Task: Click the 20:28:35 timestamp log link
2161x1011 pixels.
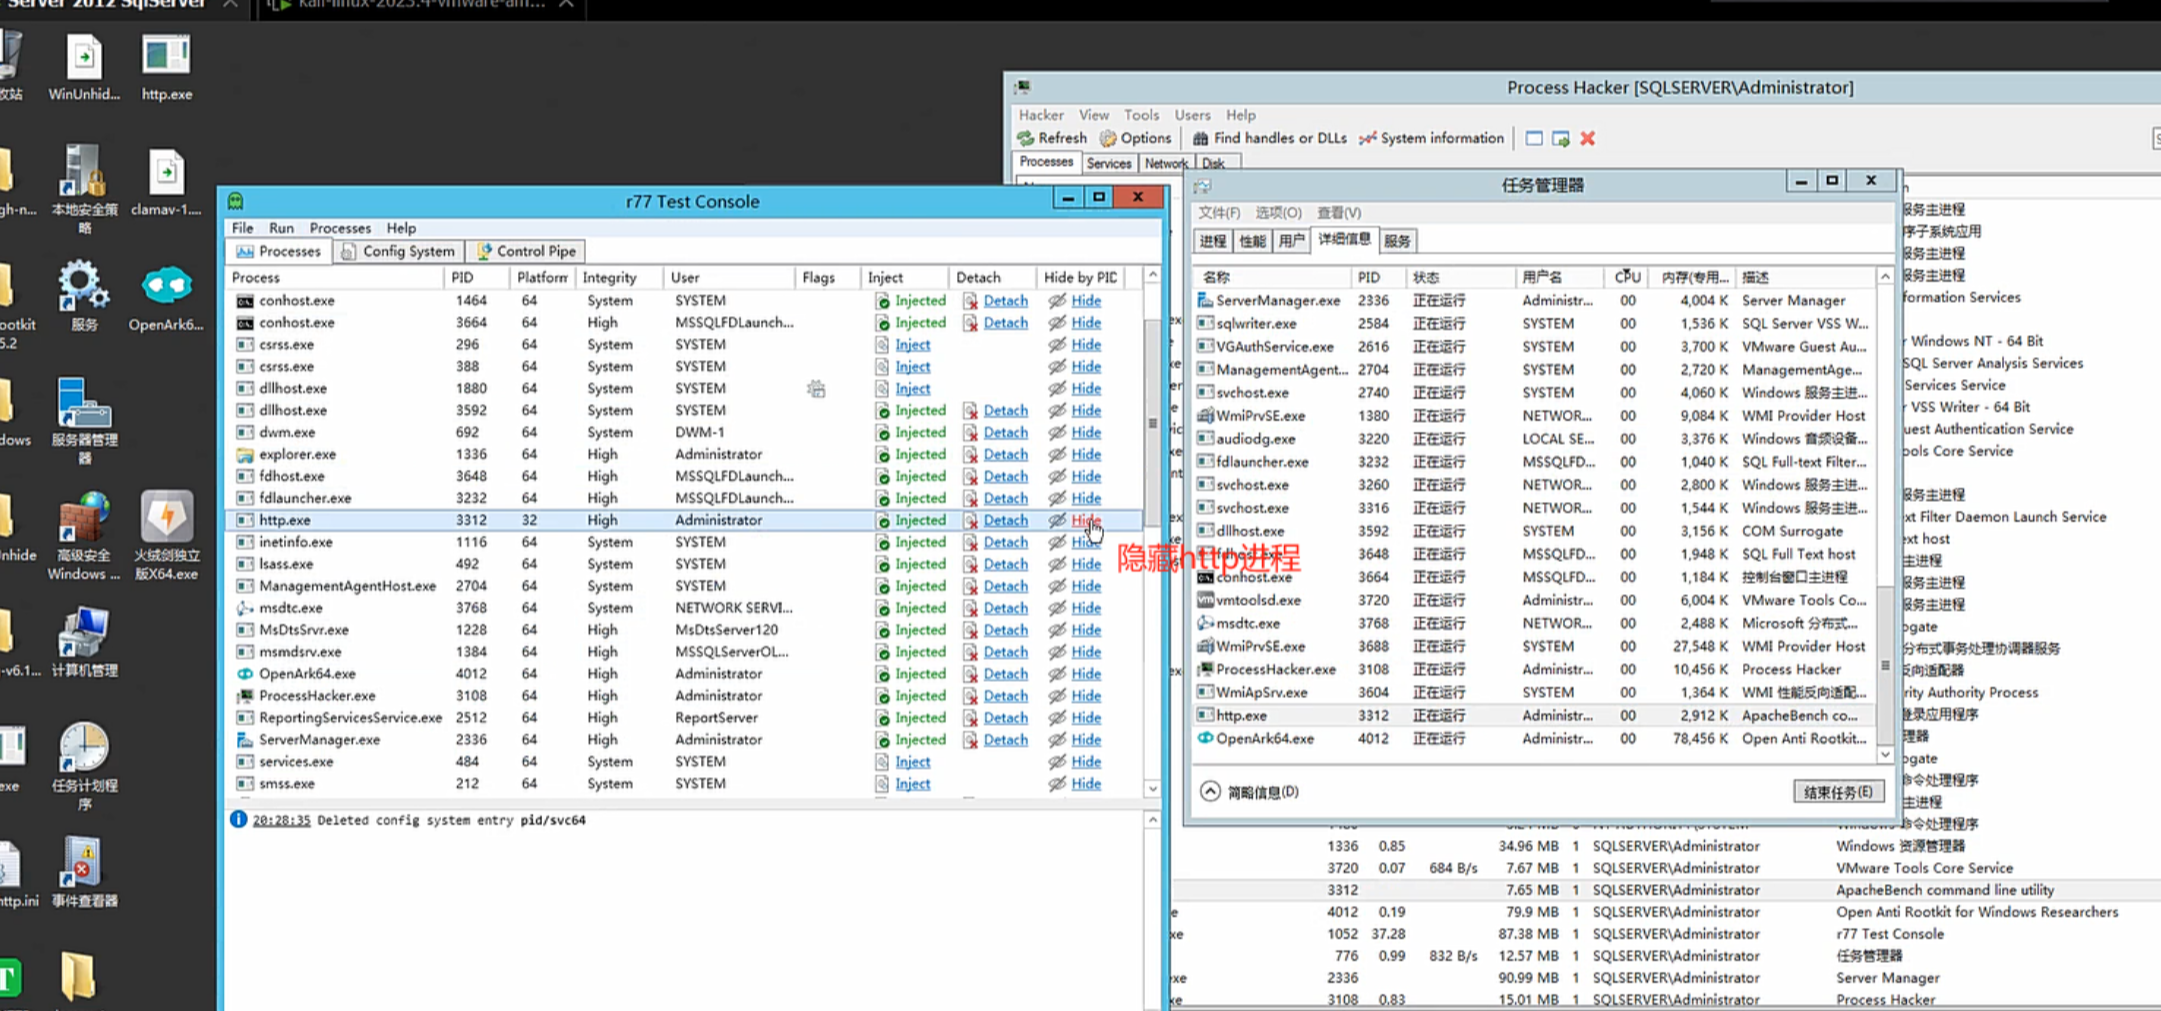Action: click(281, 820)
